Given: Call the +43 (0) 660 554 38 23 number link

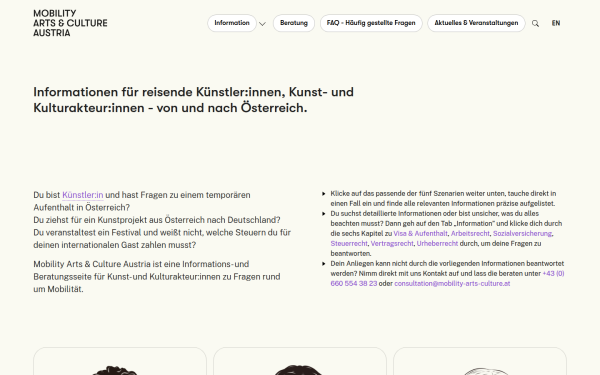Looking at the screenshot, I should pos(553,274).
